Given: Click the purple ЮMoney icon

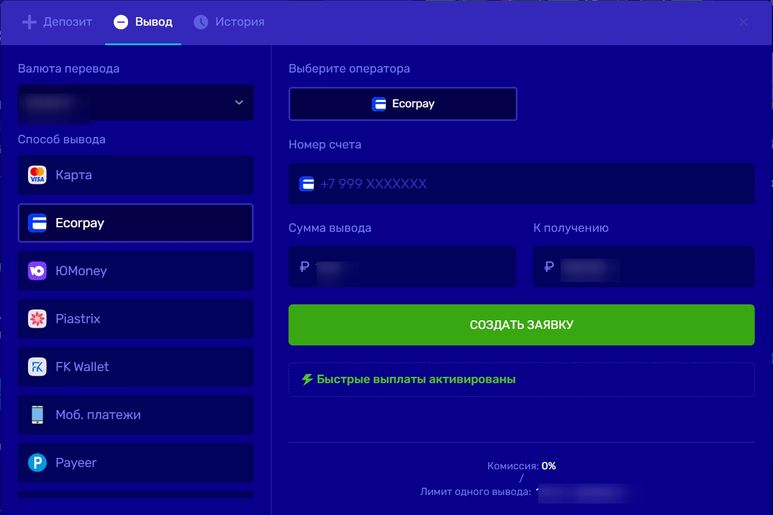Looking at the screenshot, I should click(37, 271).
